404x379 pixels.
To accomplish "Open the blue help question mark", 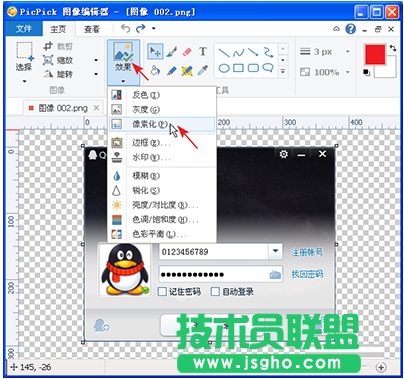I will coord(351,29).
